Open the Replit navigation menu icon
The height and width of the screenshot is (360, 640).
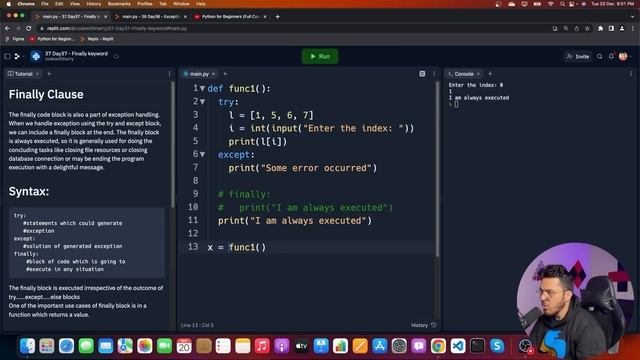click(x=18, y=56)
